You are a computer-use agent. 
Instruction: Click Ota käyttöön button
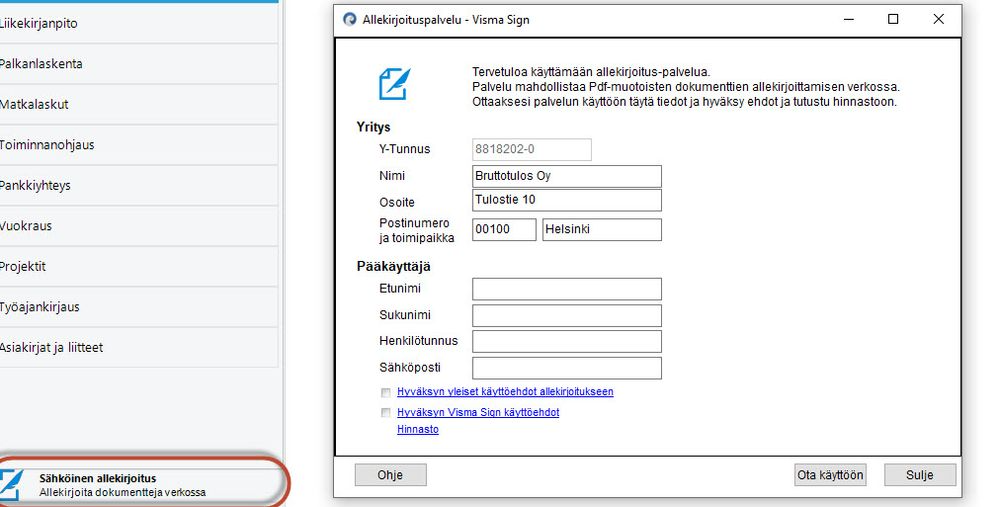pyautogui.click(x=830, y=475)
